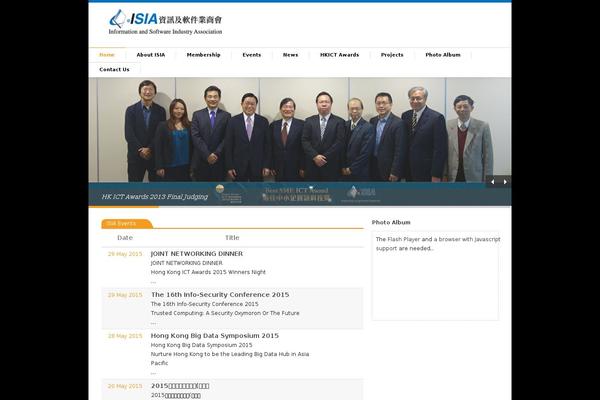Viewport: 600px width, 400px height.
Task: Open About ISIA menu
Action: 151,55
